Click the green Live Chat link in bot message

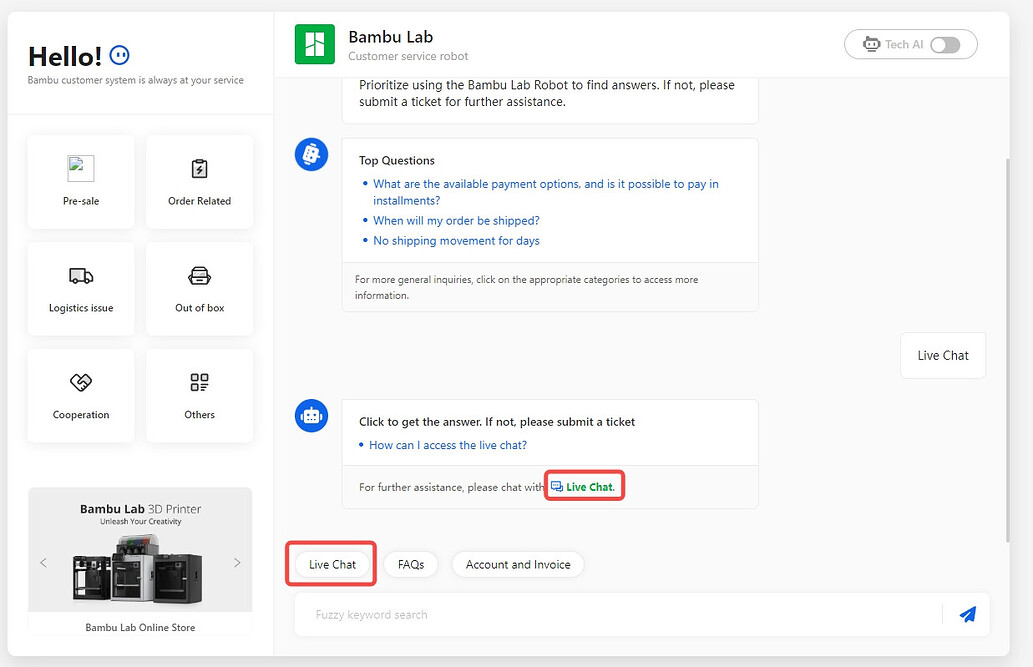pyautogui.click(x=590, y=486)
